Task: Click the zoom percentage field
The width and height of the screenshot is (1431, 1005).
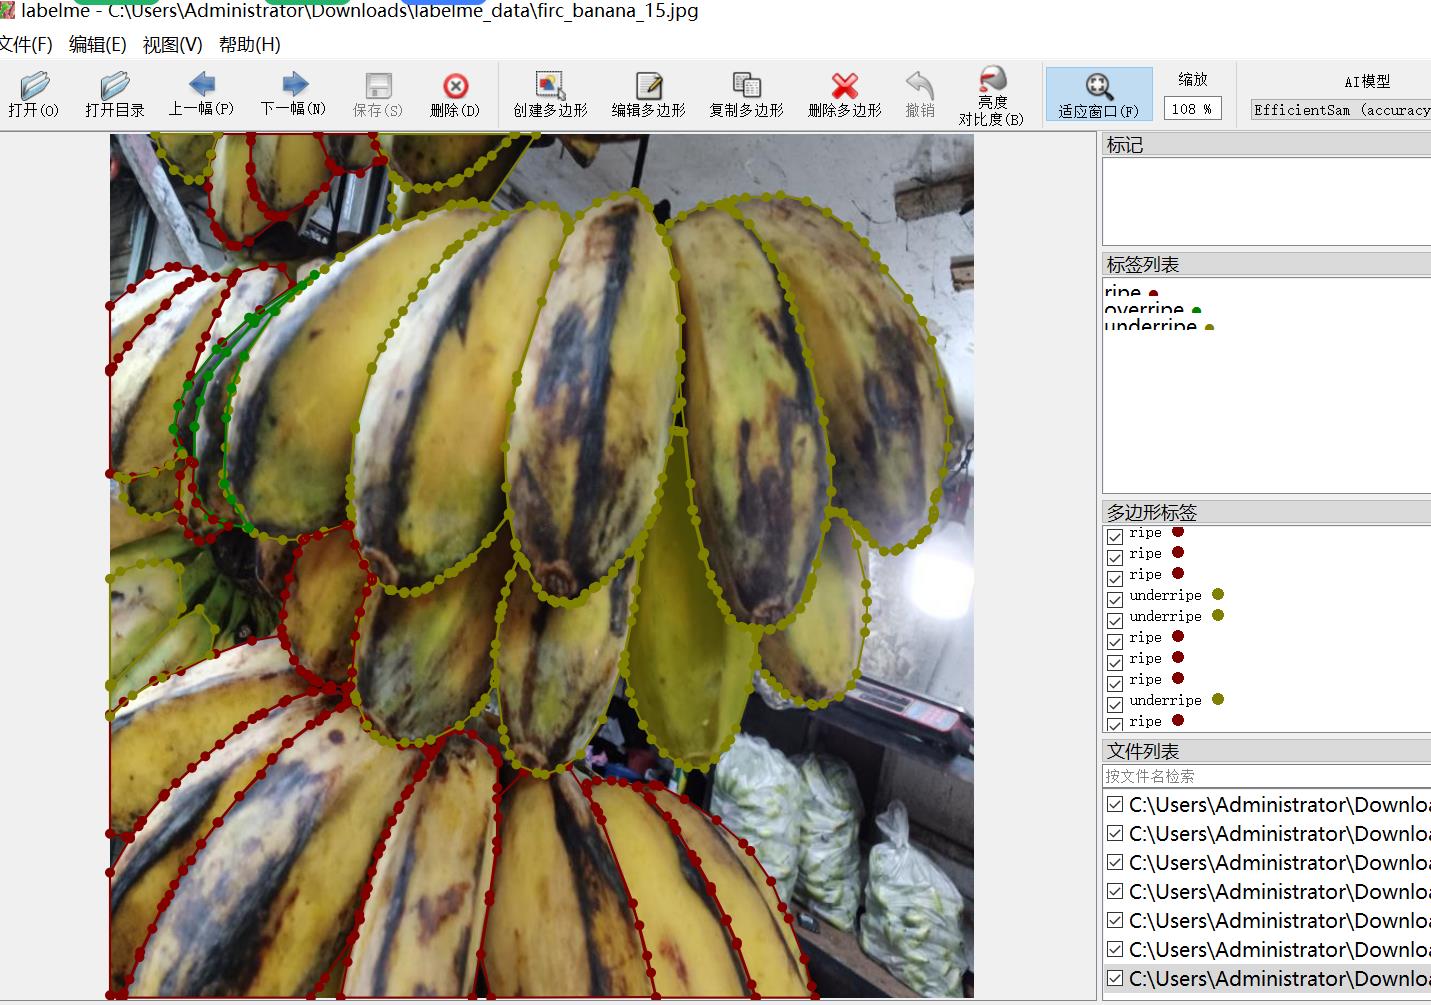Action: pos(1191,109)
